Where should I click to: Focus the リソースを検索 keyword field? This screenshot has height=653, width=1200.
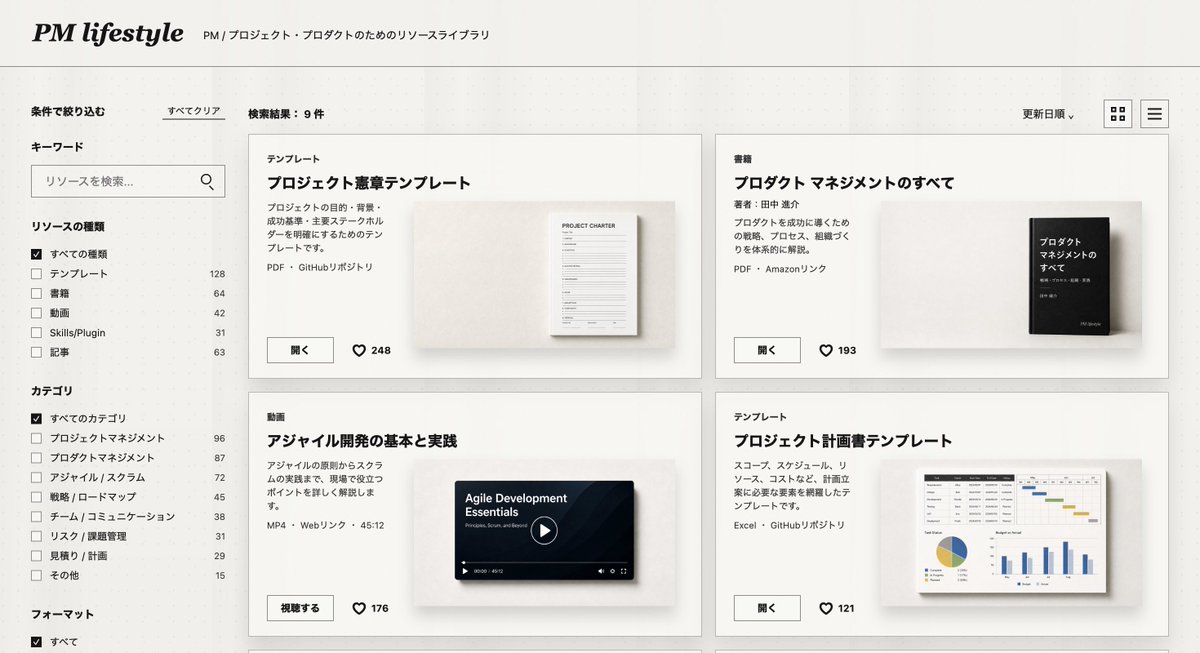128,181
